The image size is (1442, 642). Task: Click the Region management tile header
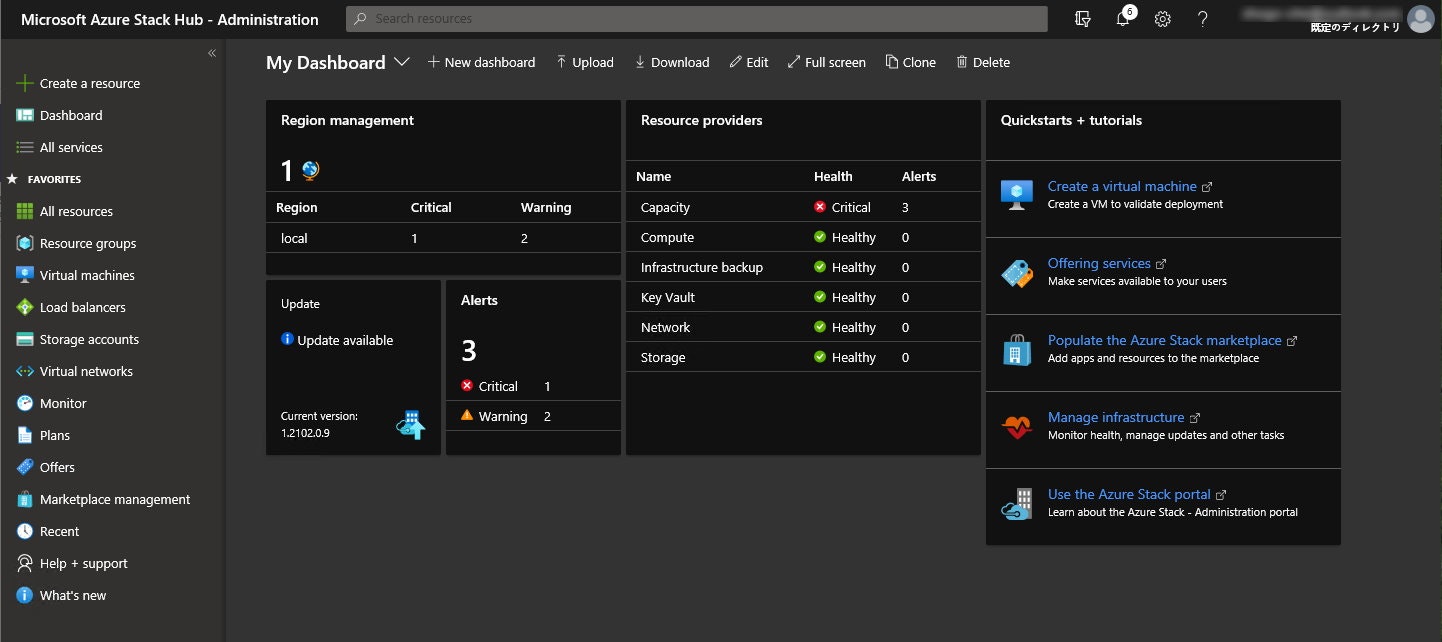pos(347,120)
